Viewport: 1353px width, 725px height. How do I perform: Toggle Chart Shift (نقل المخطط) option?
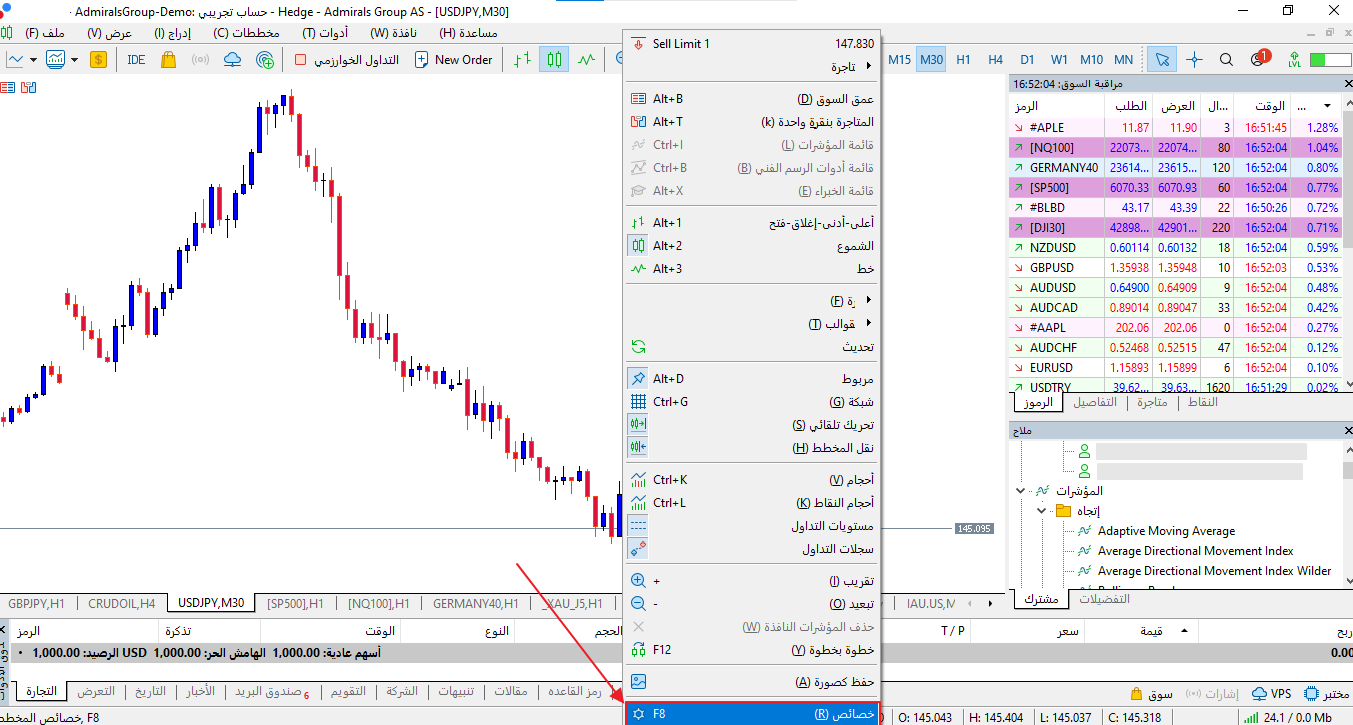751,448
